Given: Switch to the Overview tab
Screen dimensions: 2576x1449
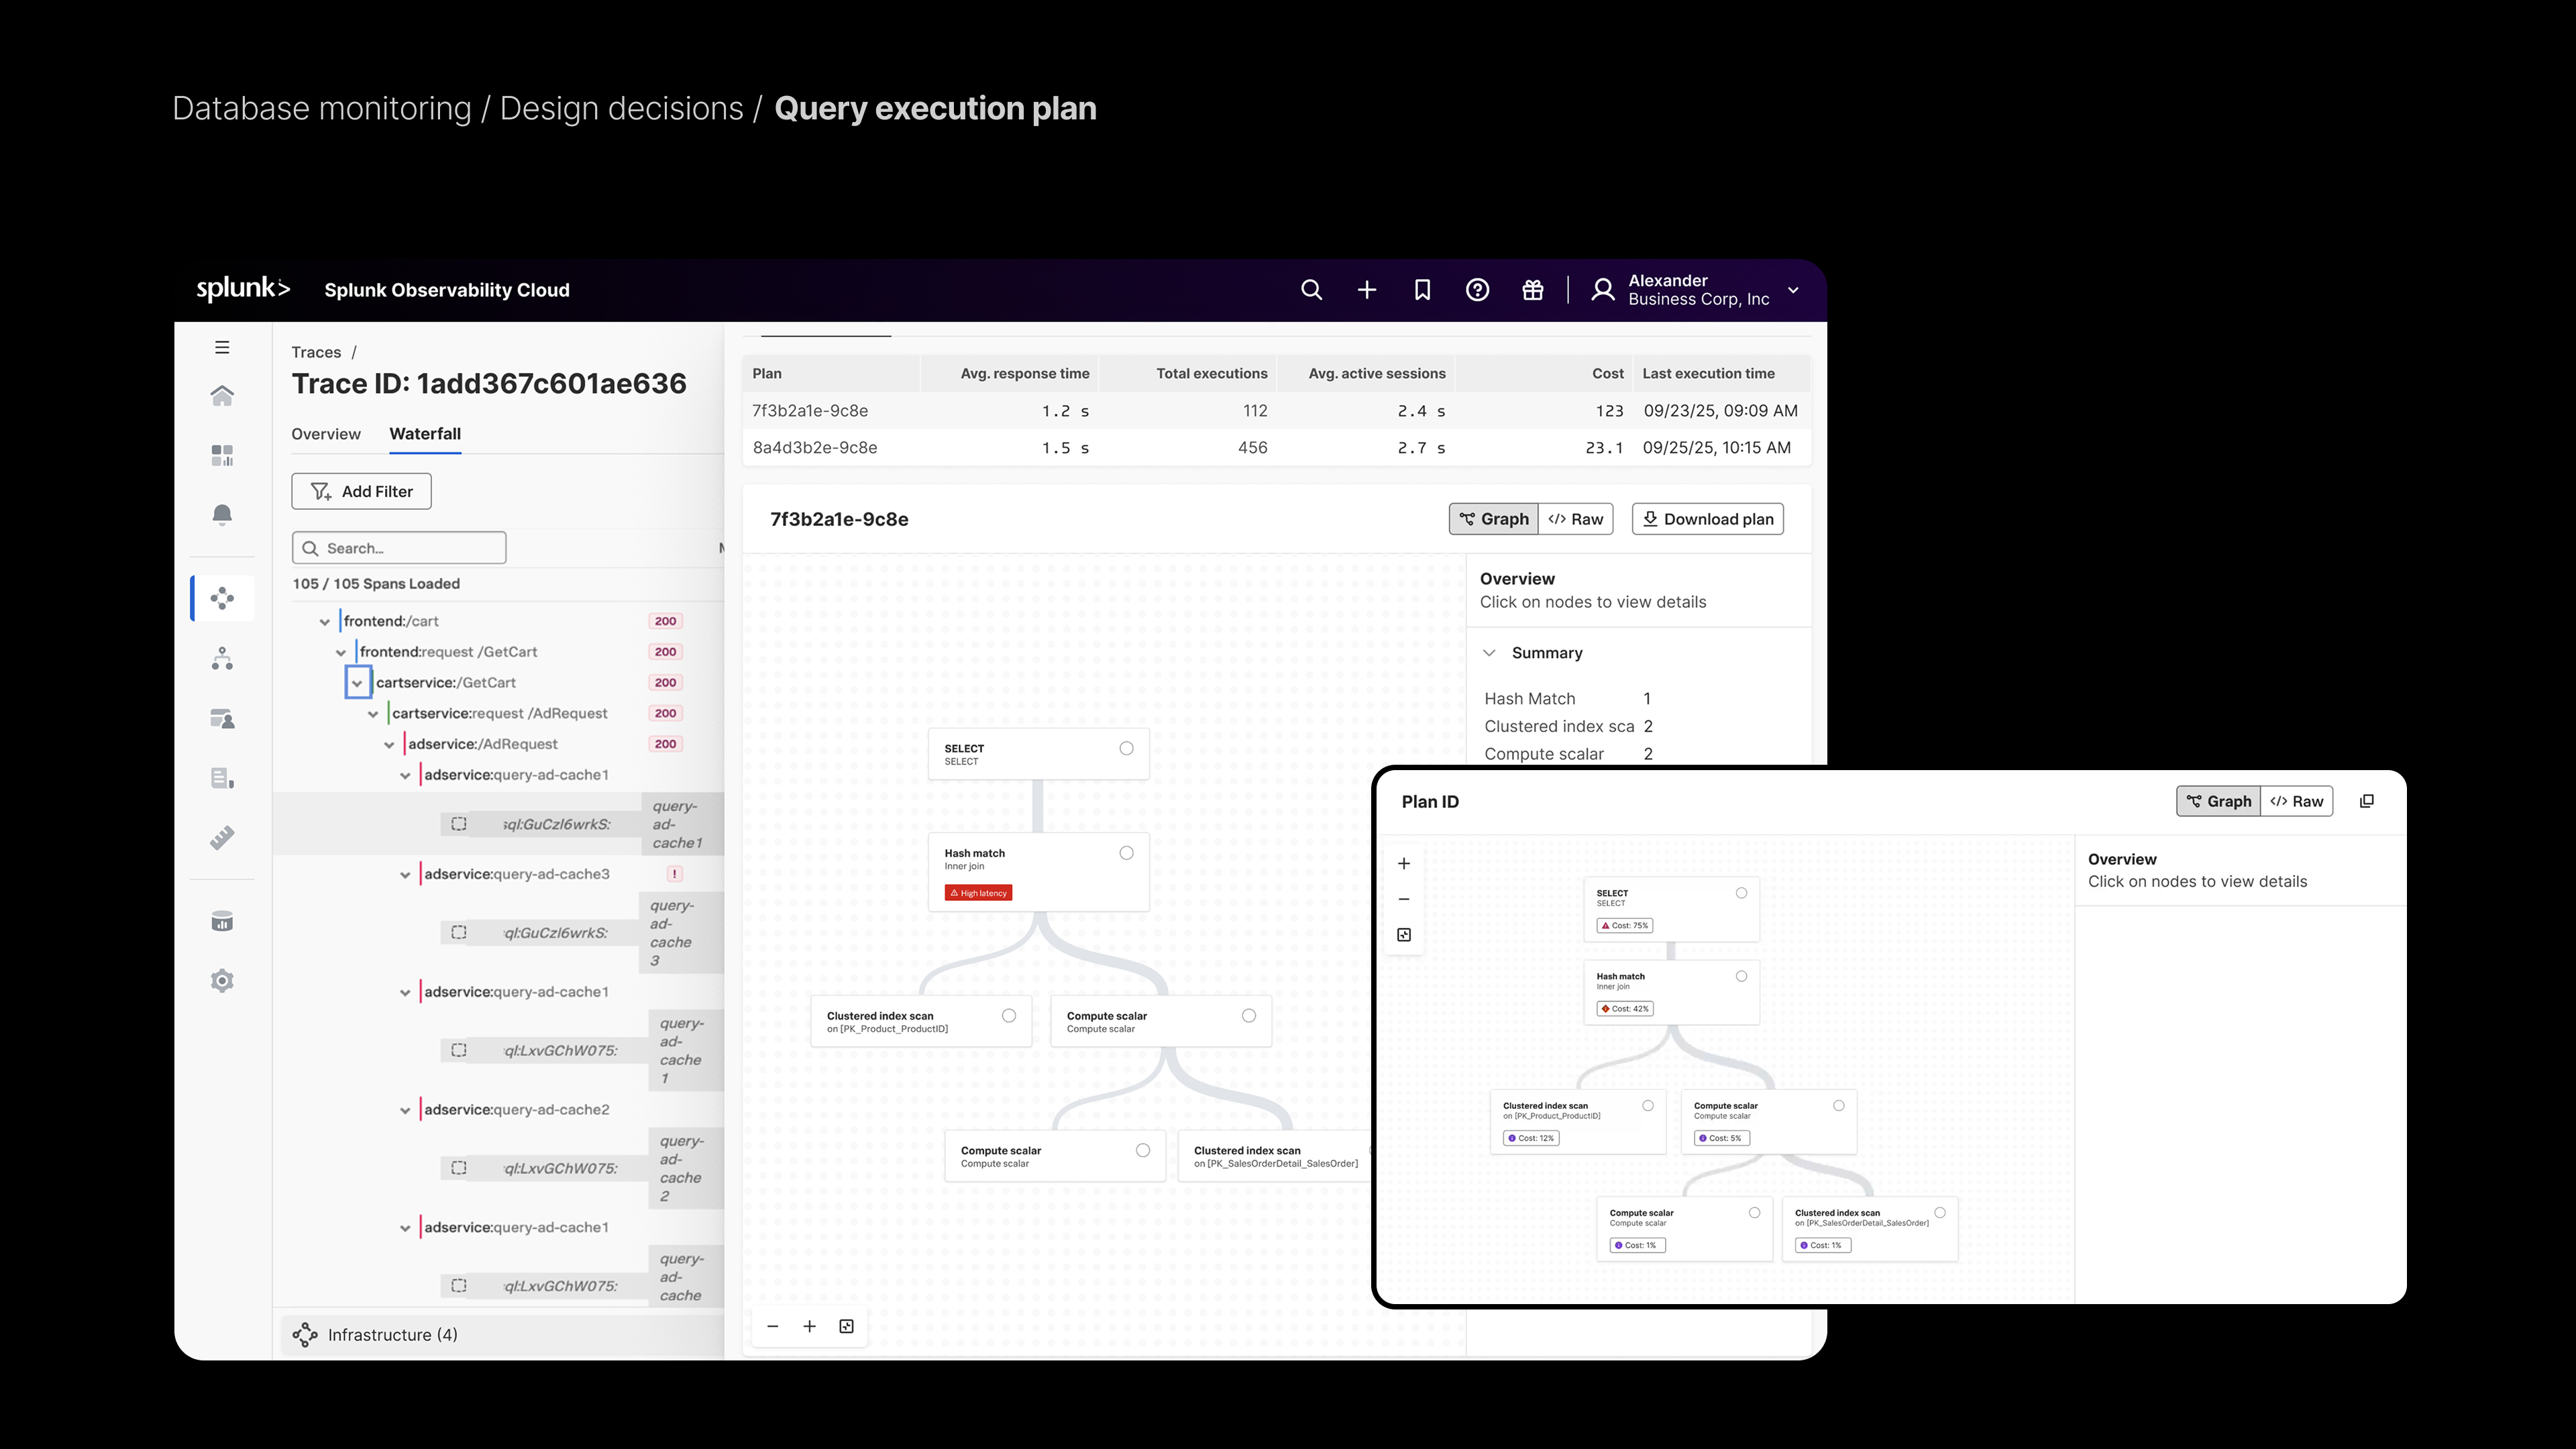Looking at the screenshot, I should click(325, 434).
